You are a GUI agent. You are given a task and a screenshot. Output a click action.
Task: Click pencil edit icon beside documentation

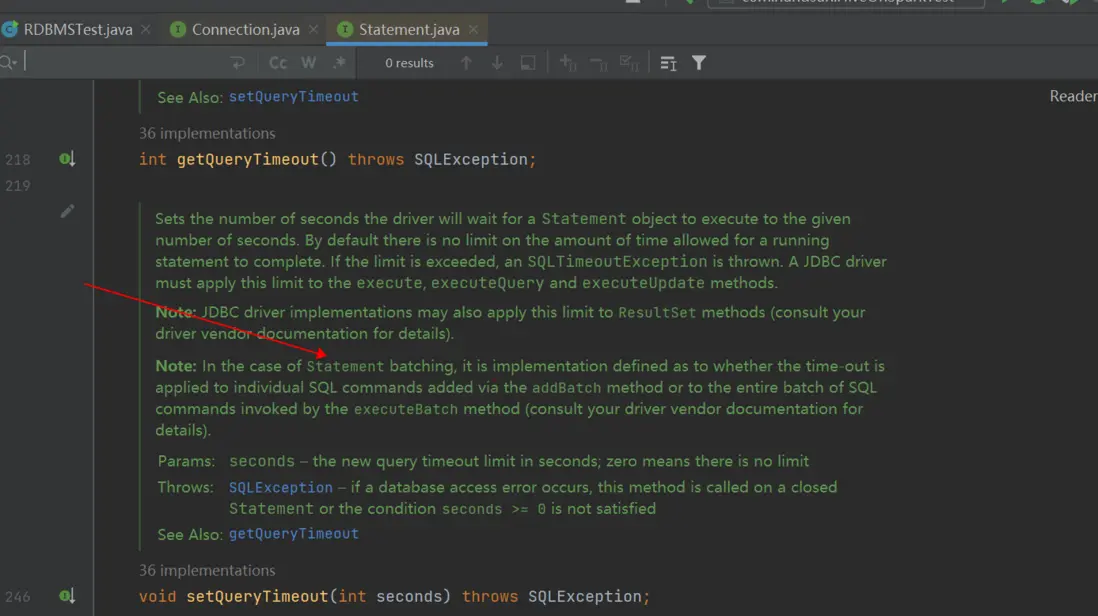(x=67, y=211)
